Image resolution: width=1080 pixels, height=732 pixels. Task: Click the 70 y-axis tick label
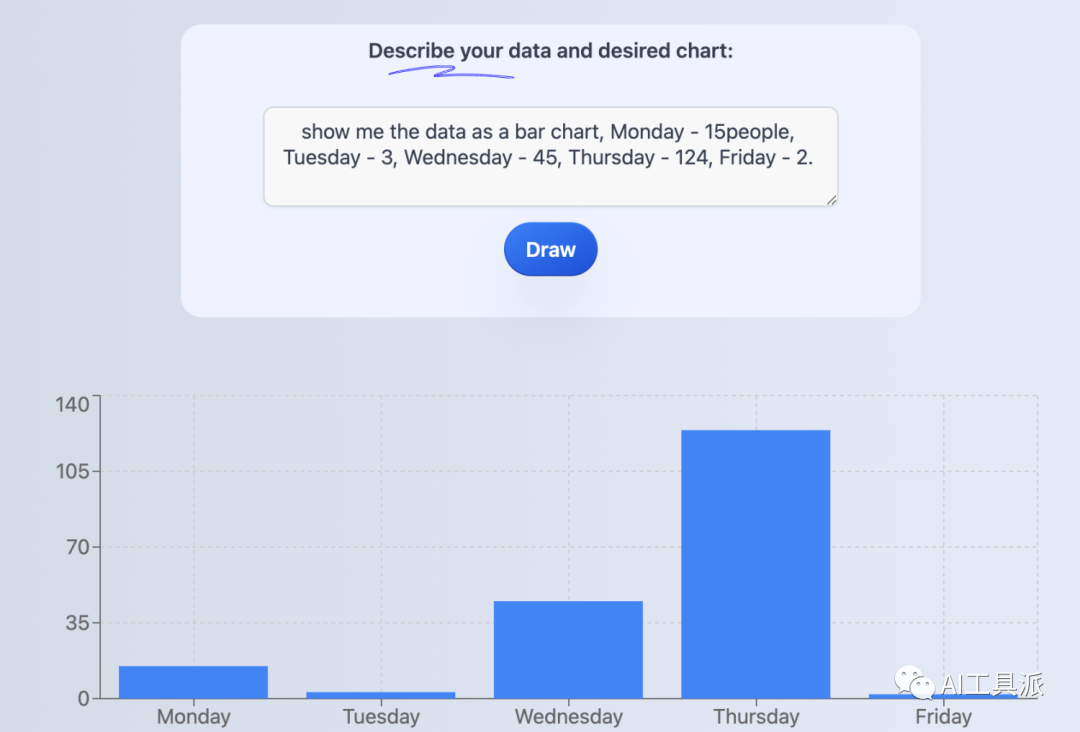(78, 547)
